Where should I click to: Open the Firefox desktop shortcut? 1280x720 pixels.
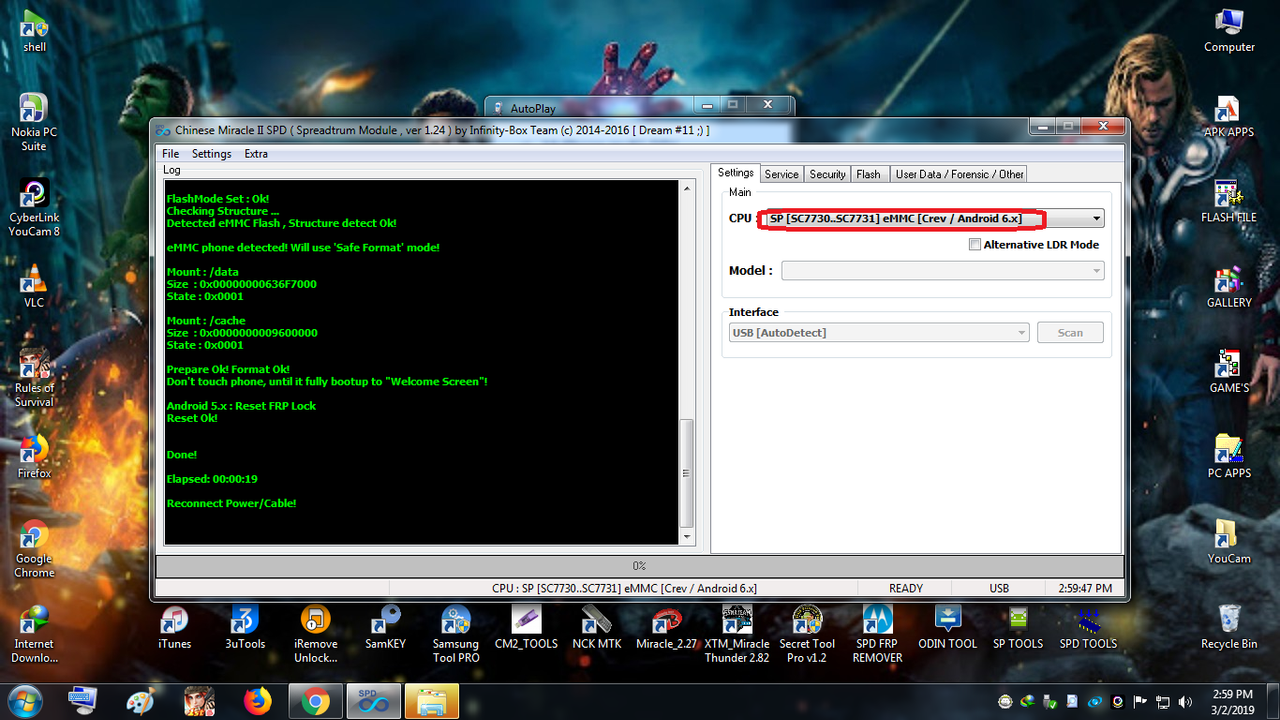34,456
